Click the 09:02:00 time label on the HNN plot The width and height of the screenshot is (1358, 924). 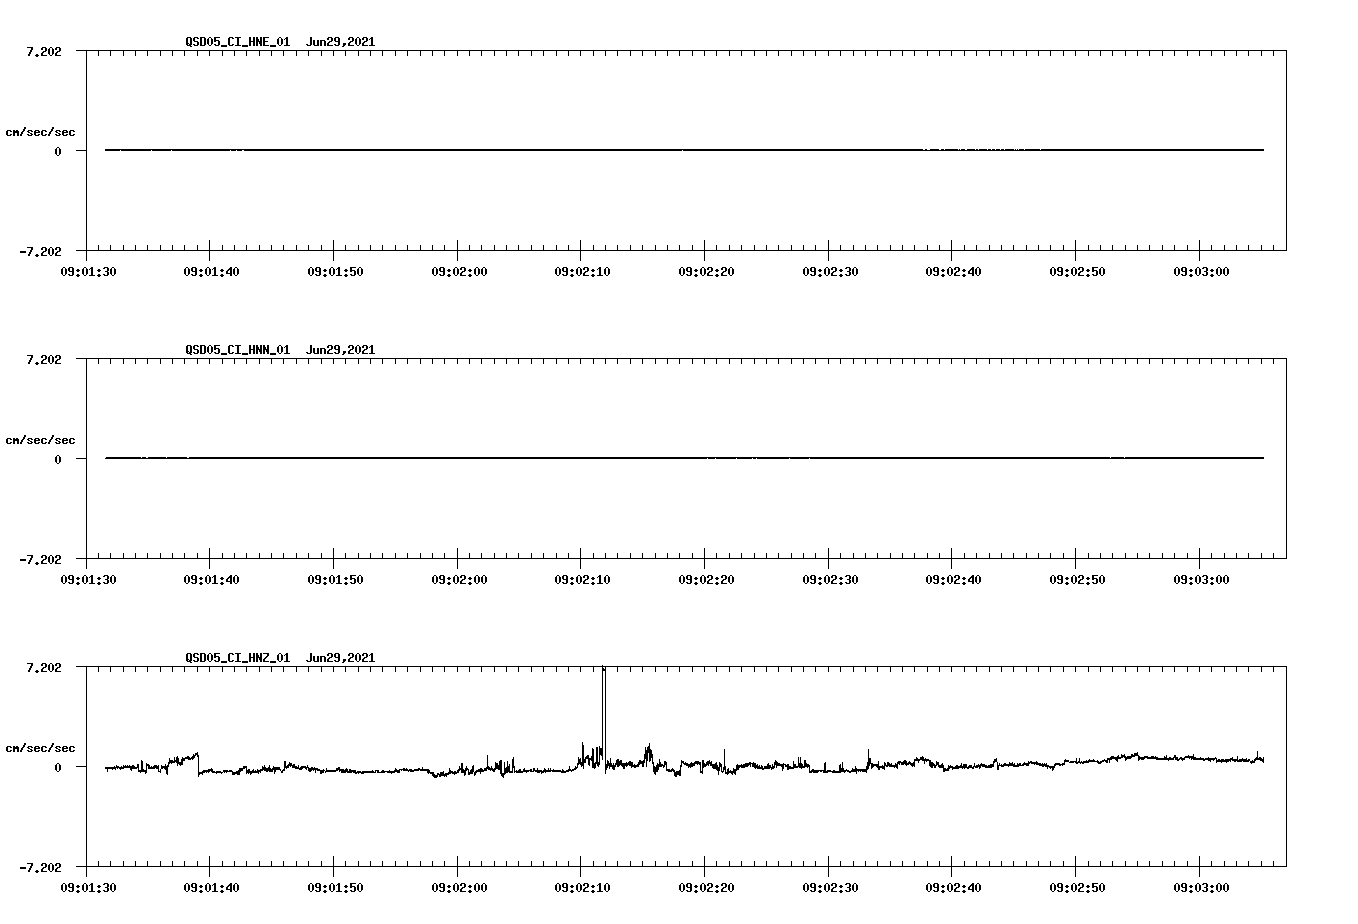(458, 580)
